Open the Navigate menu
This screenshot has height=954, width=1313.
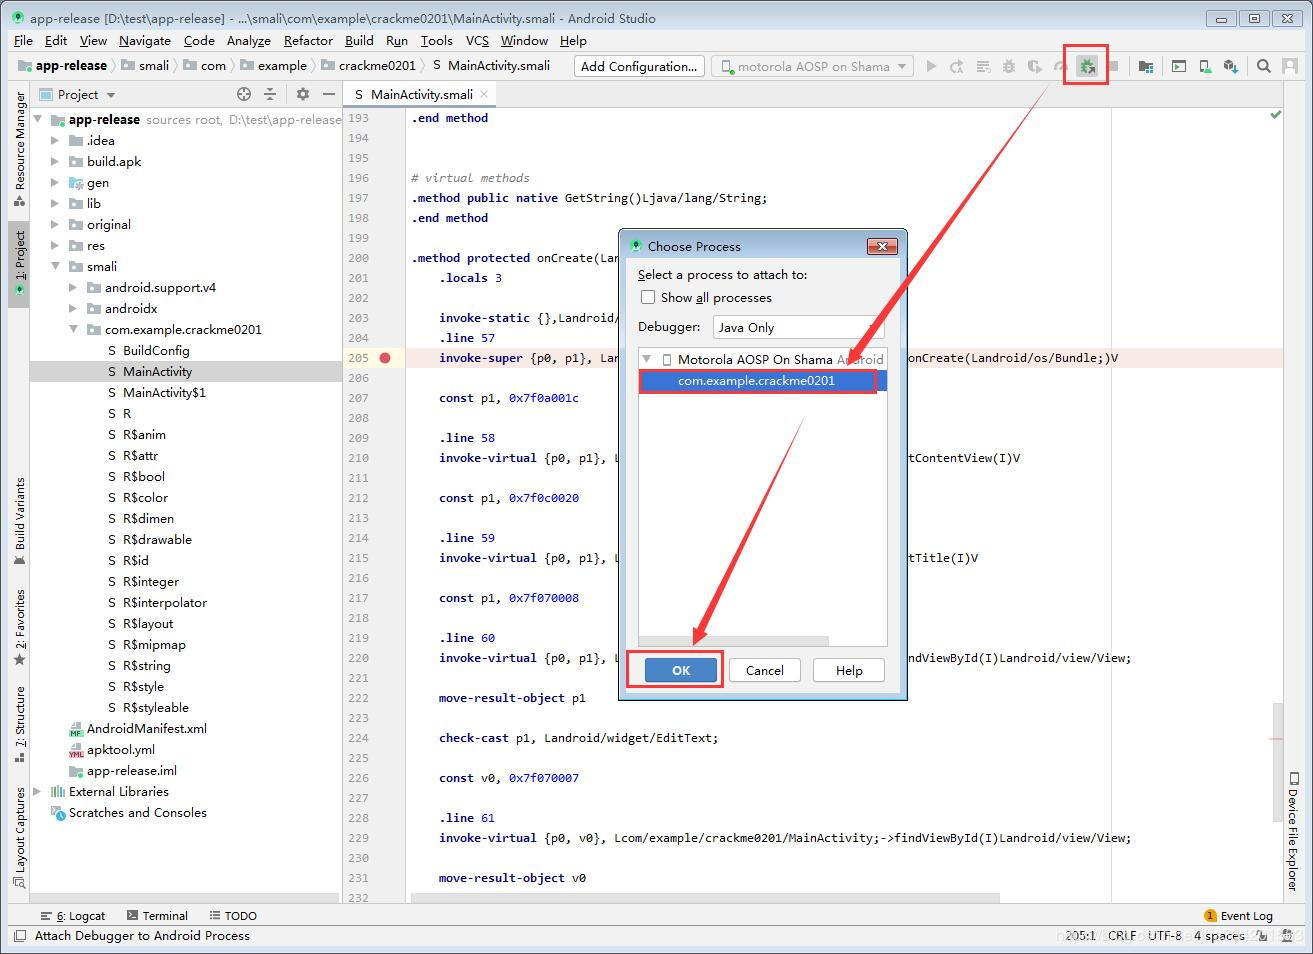144,40
